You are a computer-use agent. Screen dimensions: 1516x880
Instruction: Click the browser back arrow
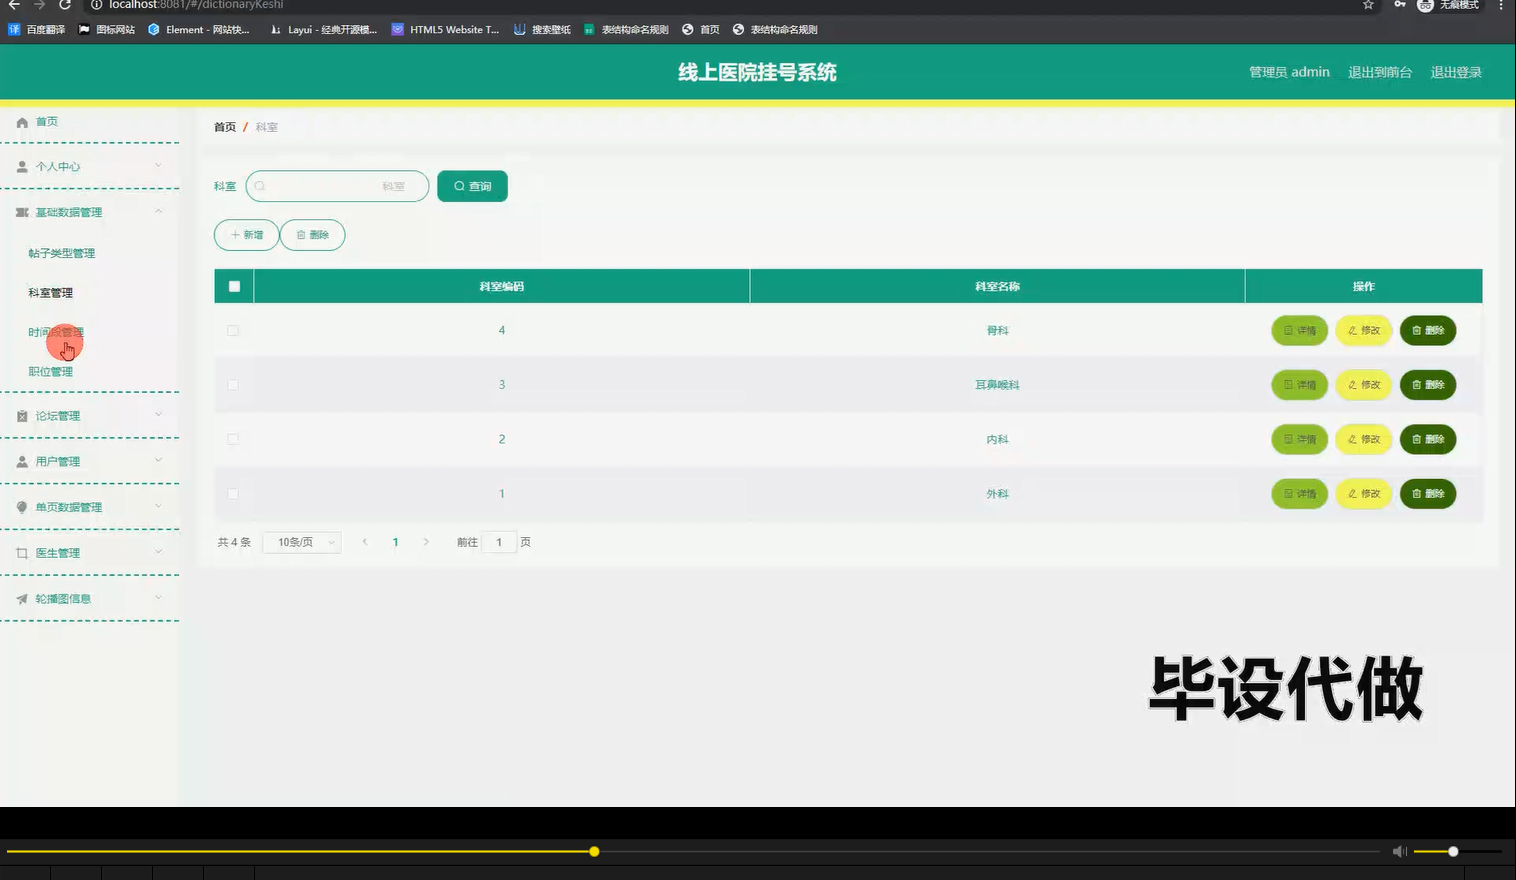pos(14,5)
